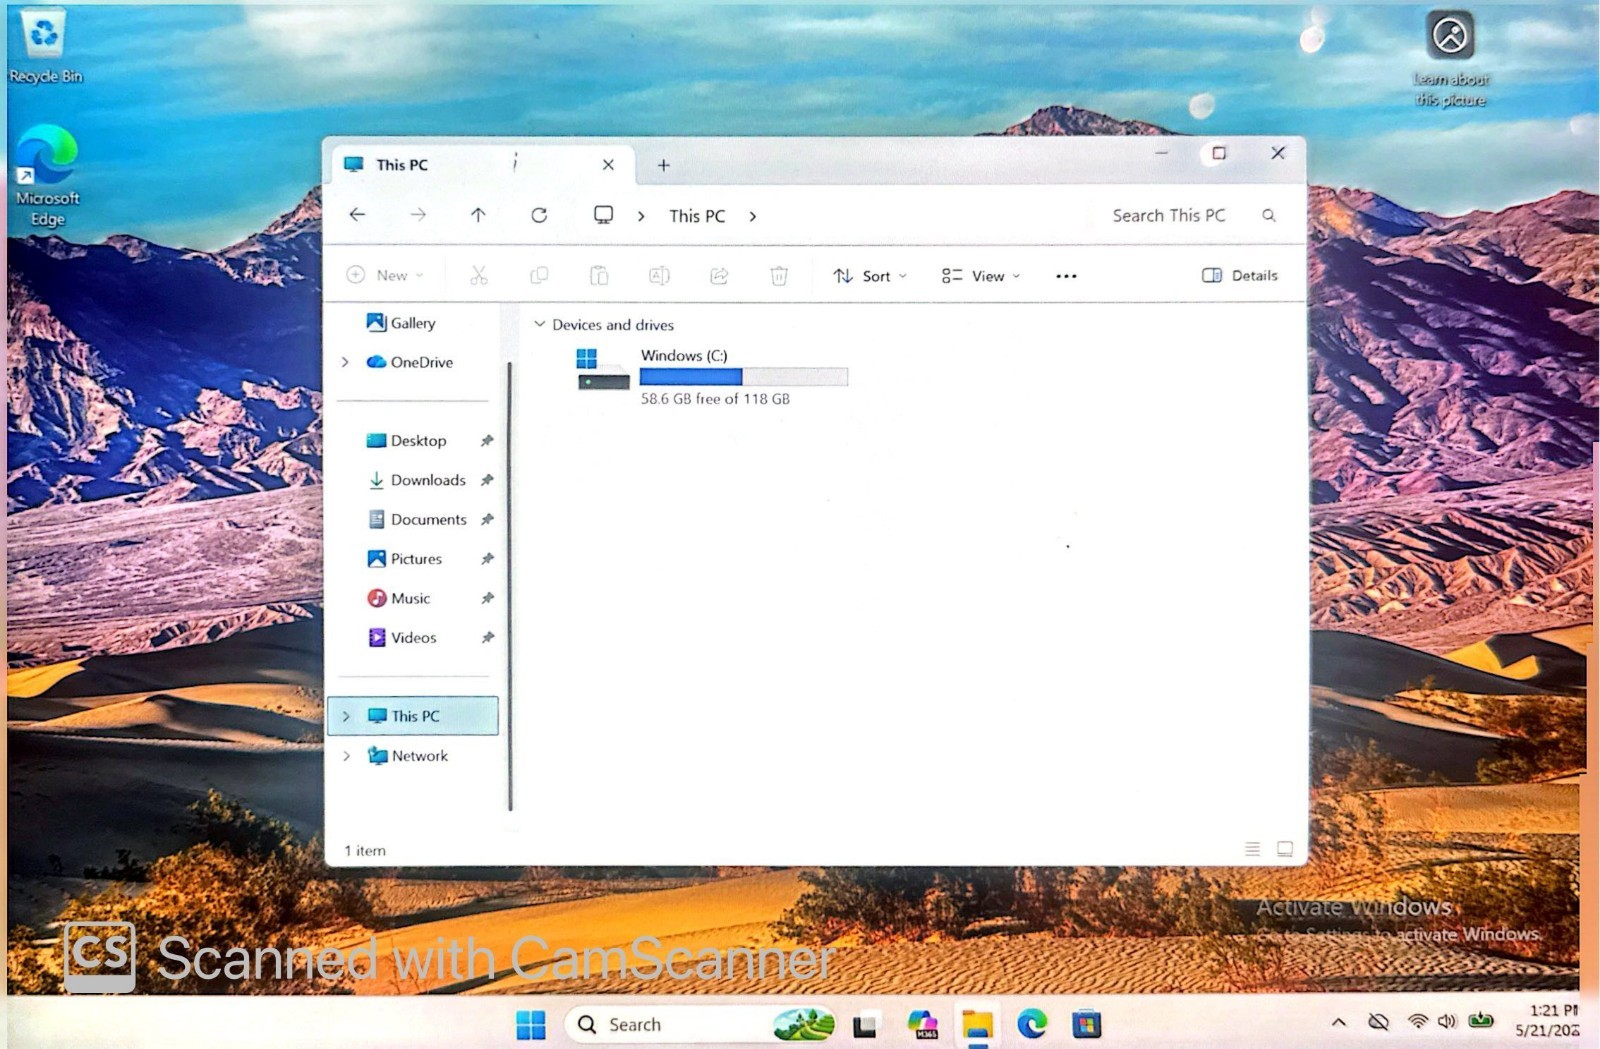
Task: Open Downloads folder in sidebar
Action: (x=417, y=480)
